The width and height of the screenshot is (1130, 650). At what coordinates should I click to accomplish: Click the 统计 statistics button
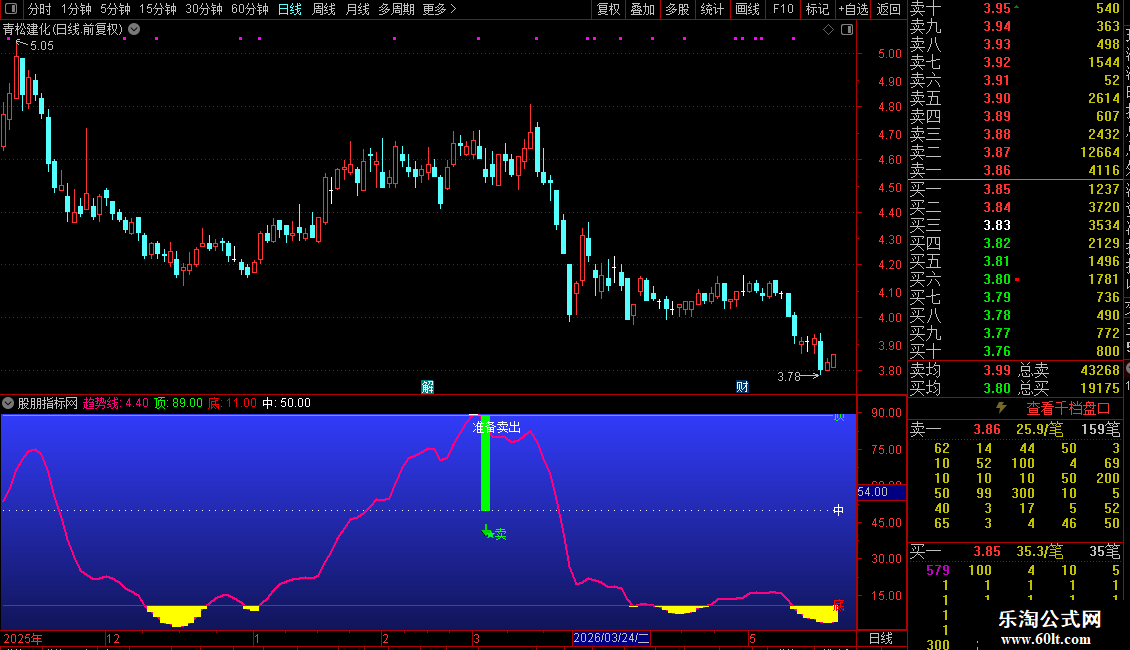point(712,9)
